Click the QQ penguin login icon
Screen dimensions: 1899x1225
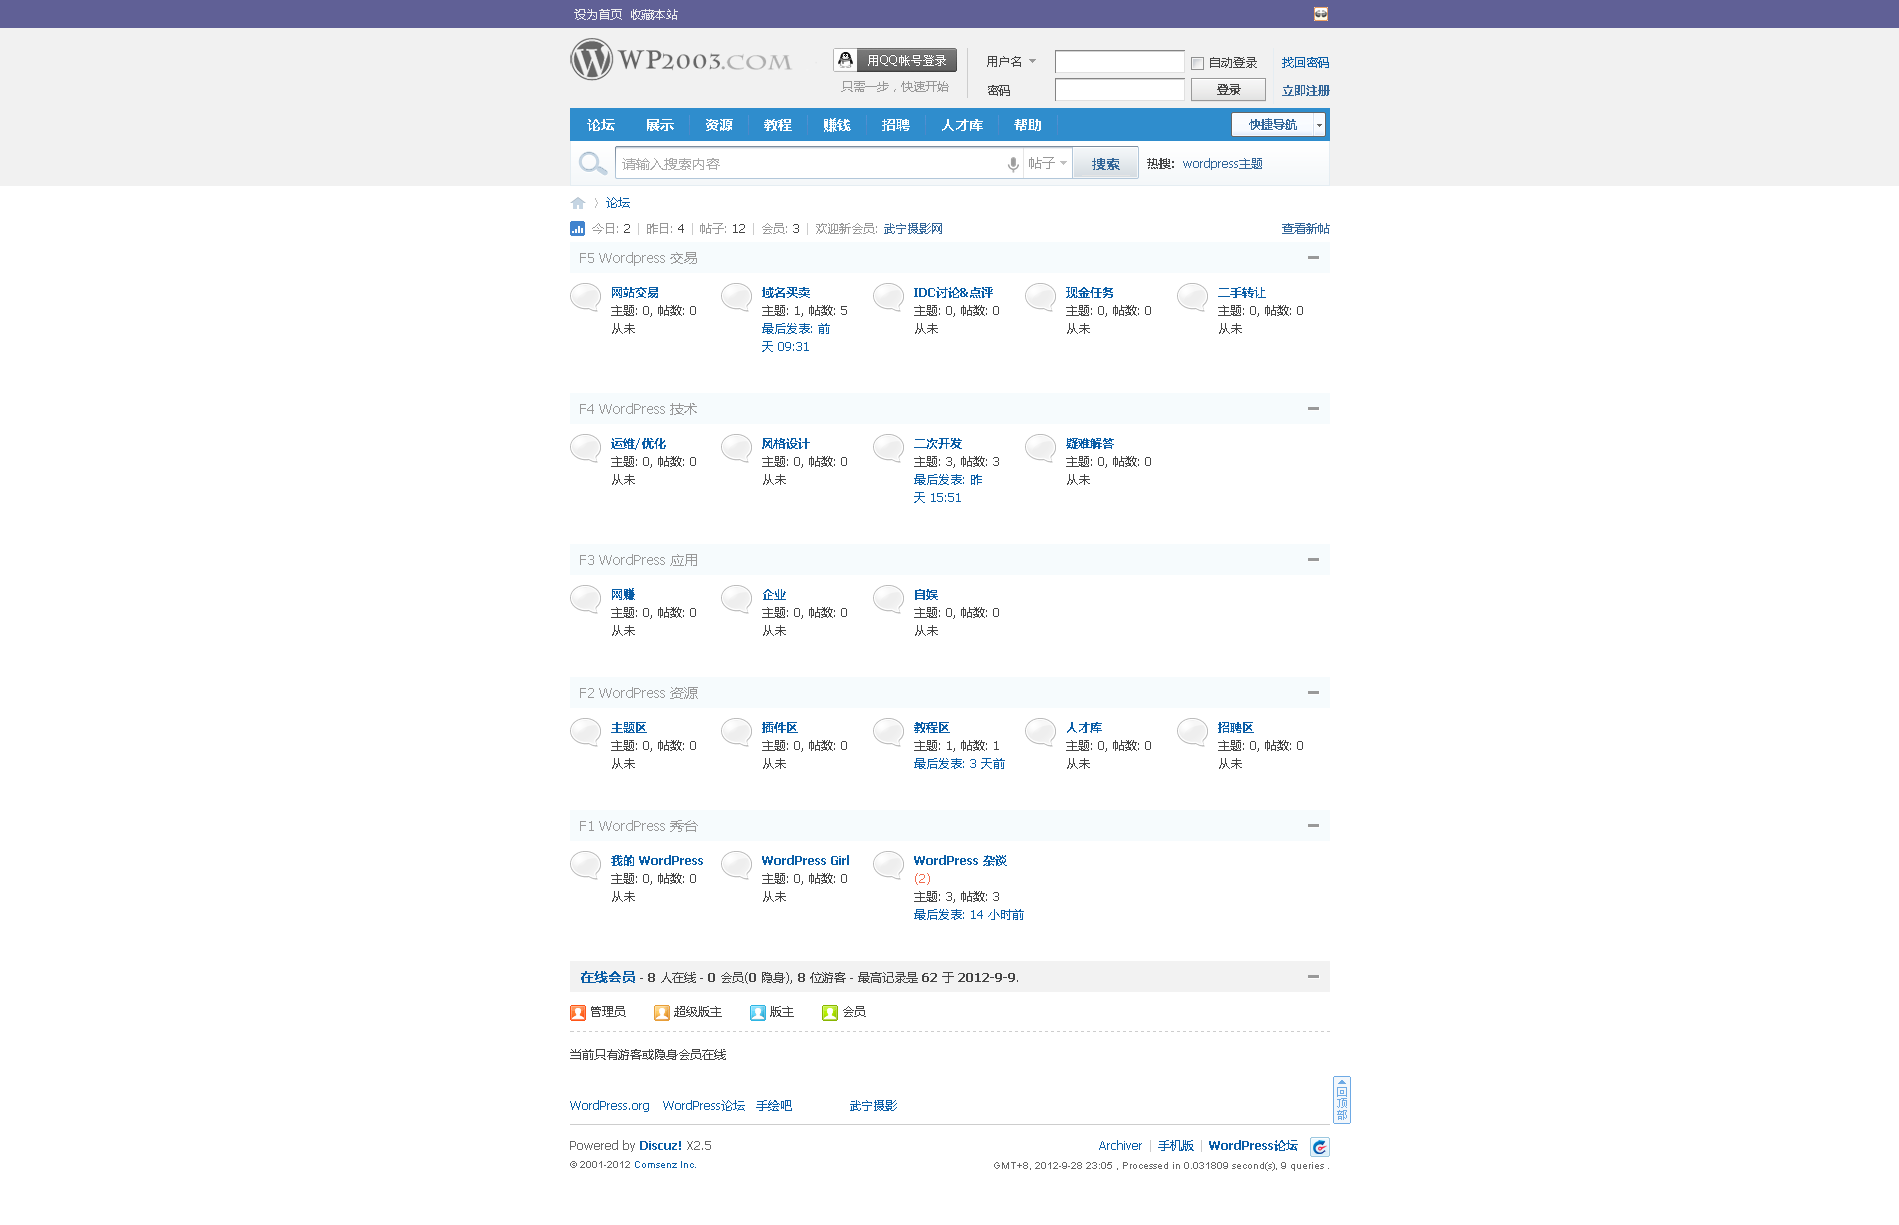846,60
